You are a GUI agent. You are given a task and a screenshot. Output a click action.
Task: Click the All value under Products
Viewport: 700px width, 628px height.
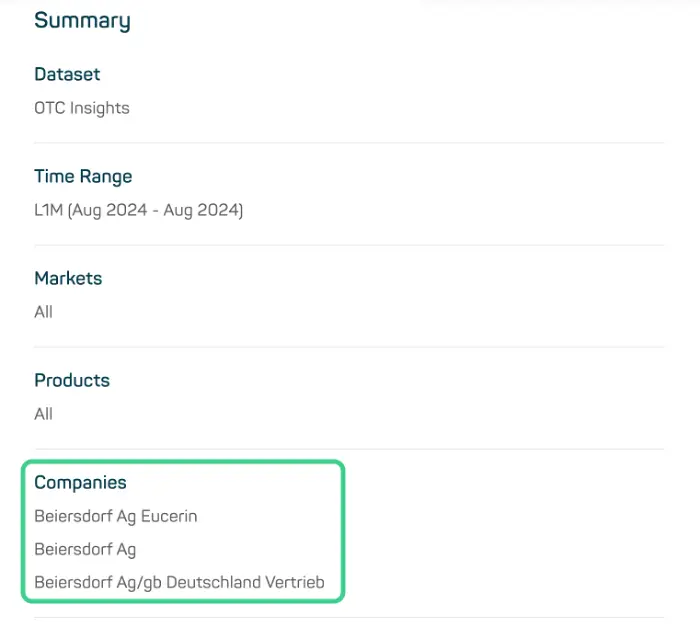(x=43, y=414)
